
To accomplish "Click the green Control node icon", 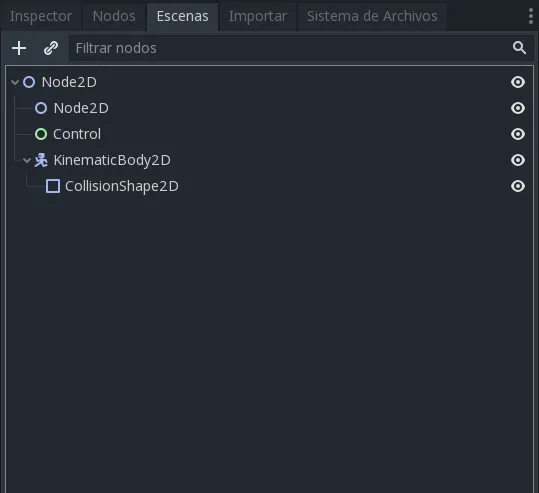I will point(41,134).
